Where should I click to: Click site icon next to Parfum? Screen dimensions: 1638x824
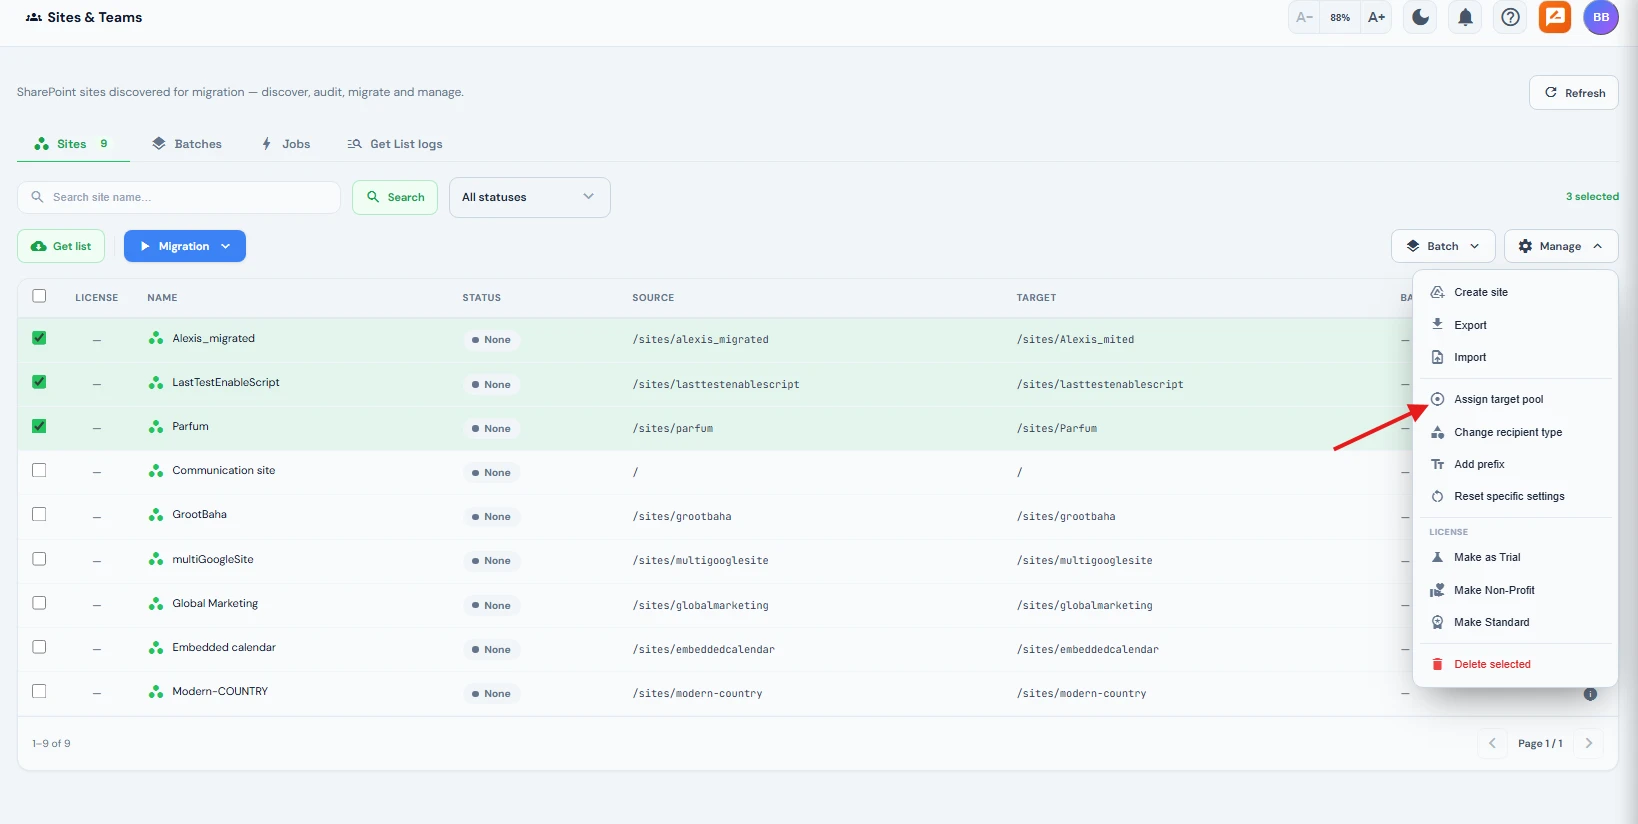[156, 427]
